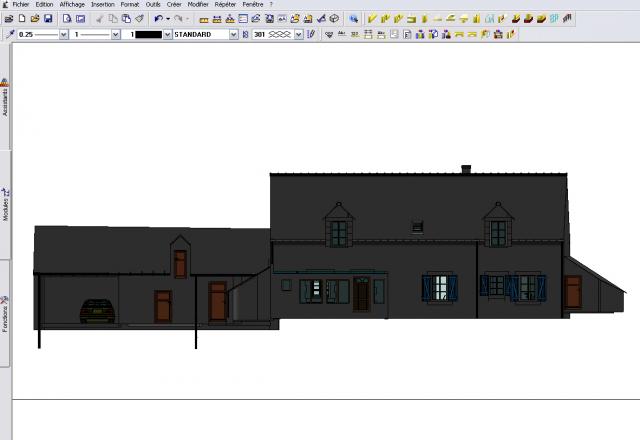Click the black color 1 swatch

(149, 35)
